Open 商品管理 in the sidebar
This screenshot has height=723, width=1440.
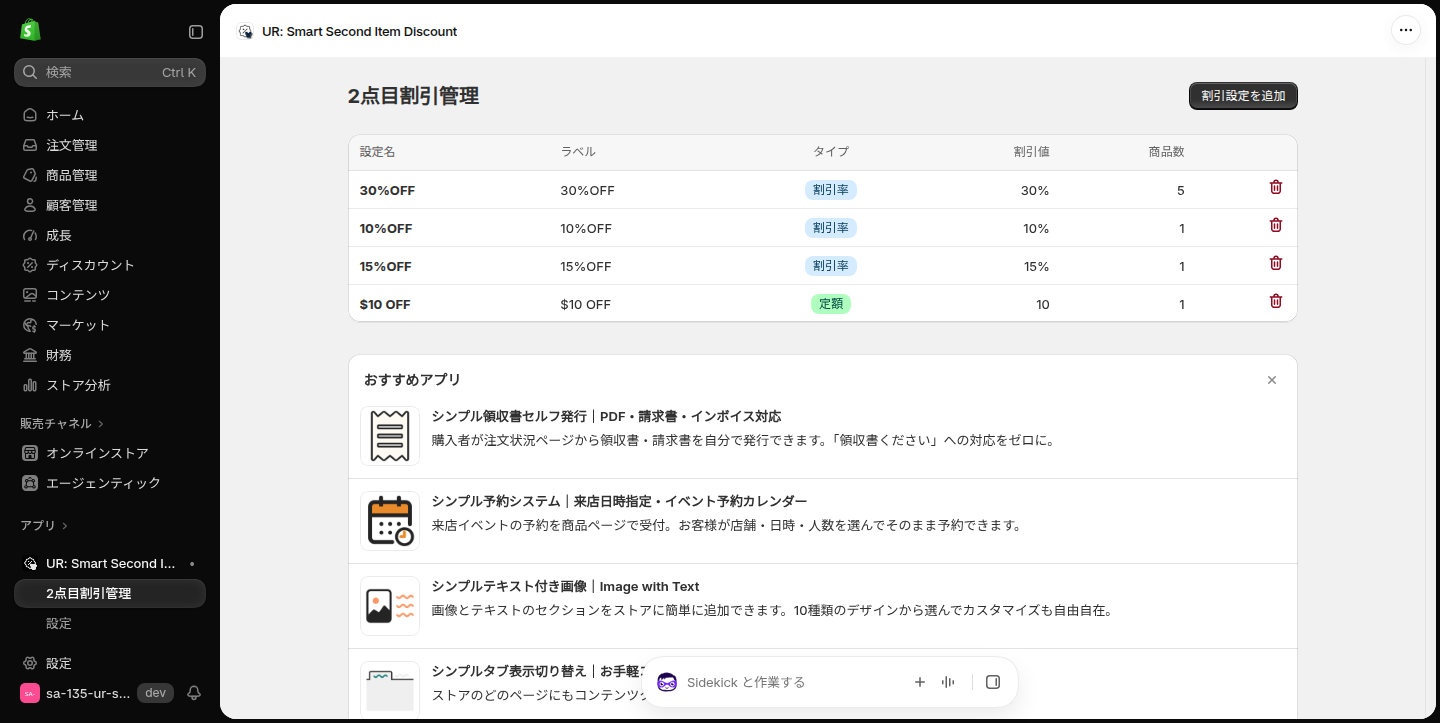110,175
